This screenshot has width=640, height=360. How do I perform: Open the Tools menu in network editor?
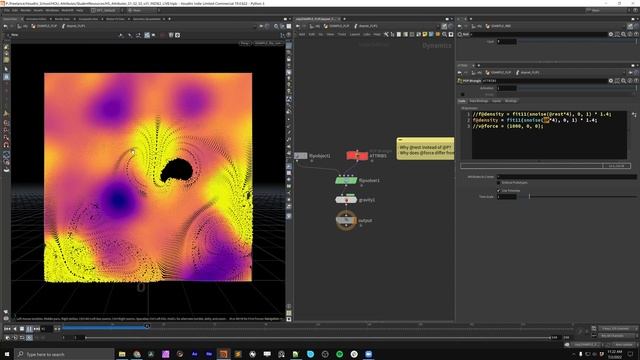coord(342,35)
